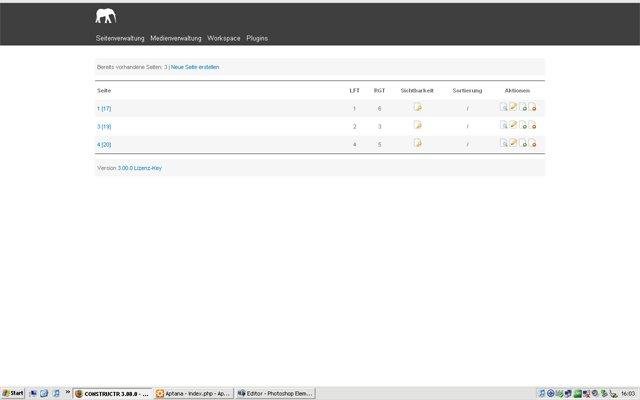Edit page 1 [17] with pencil icon
Screen dimensions: 640x400
pos(513,107)
